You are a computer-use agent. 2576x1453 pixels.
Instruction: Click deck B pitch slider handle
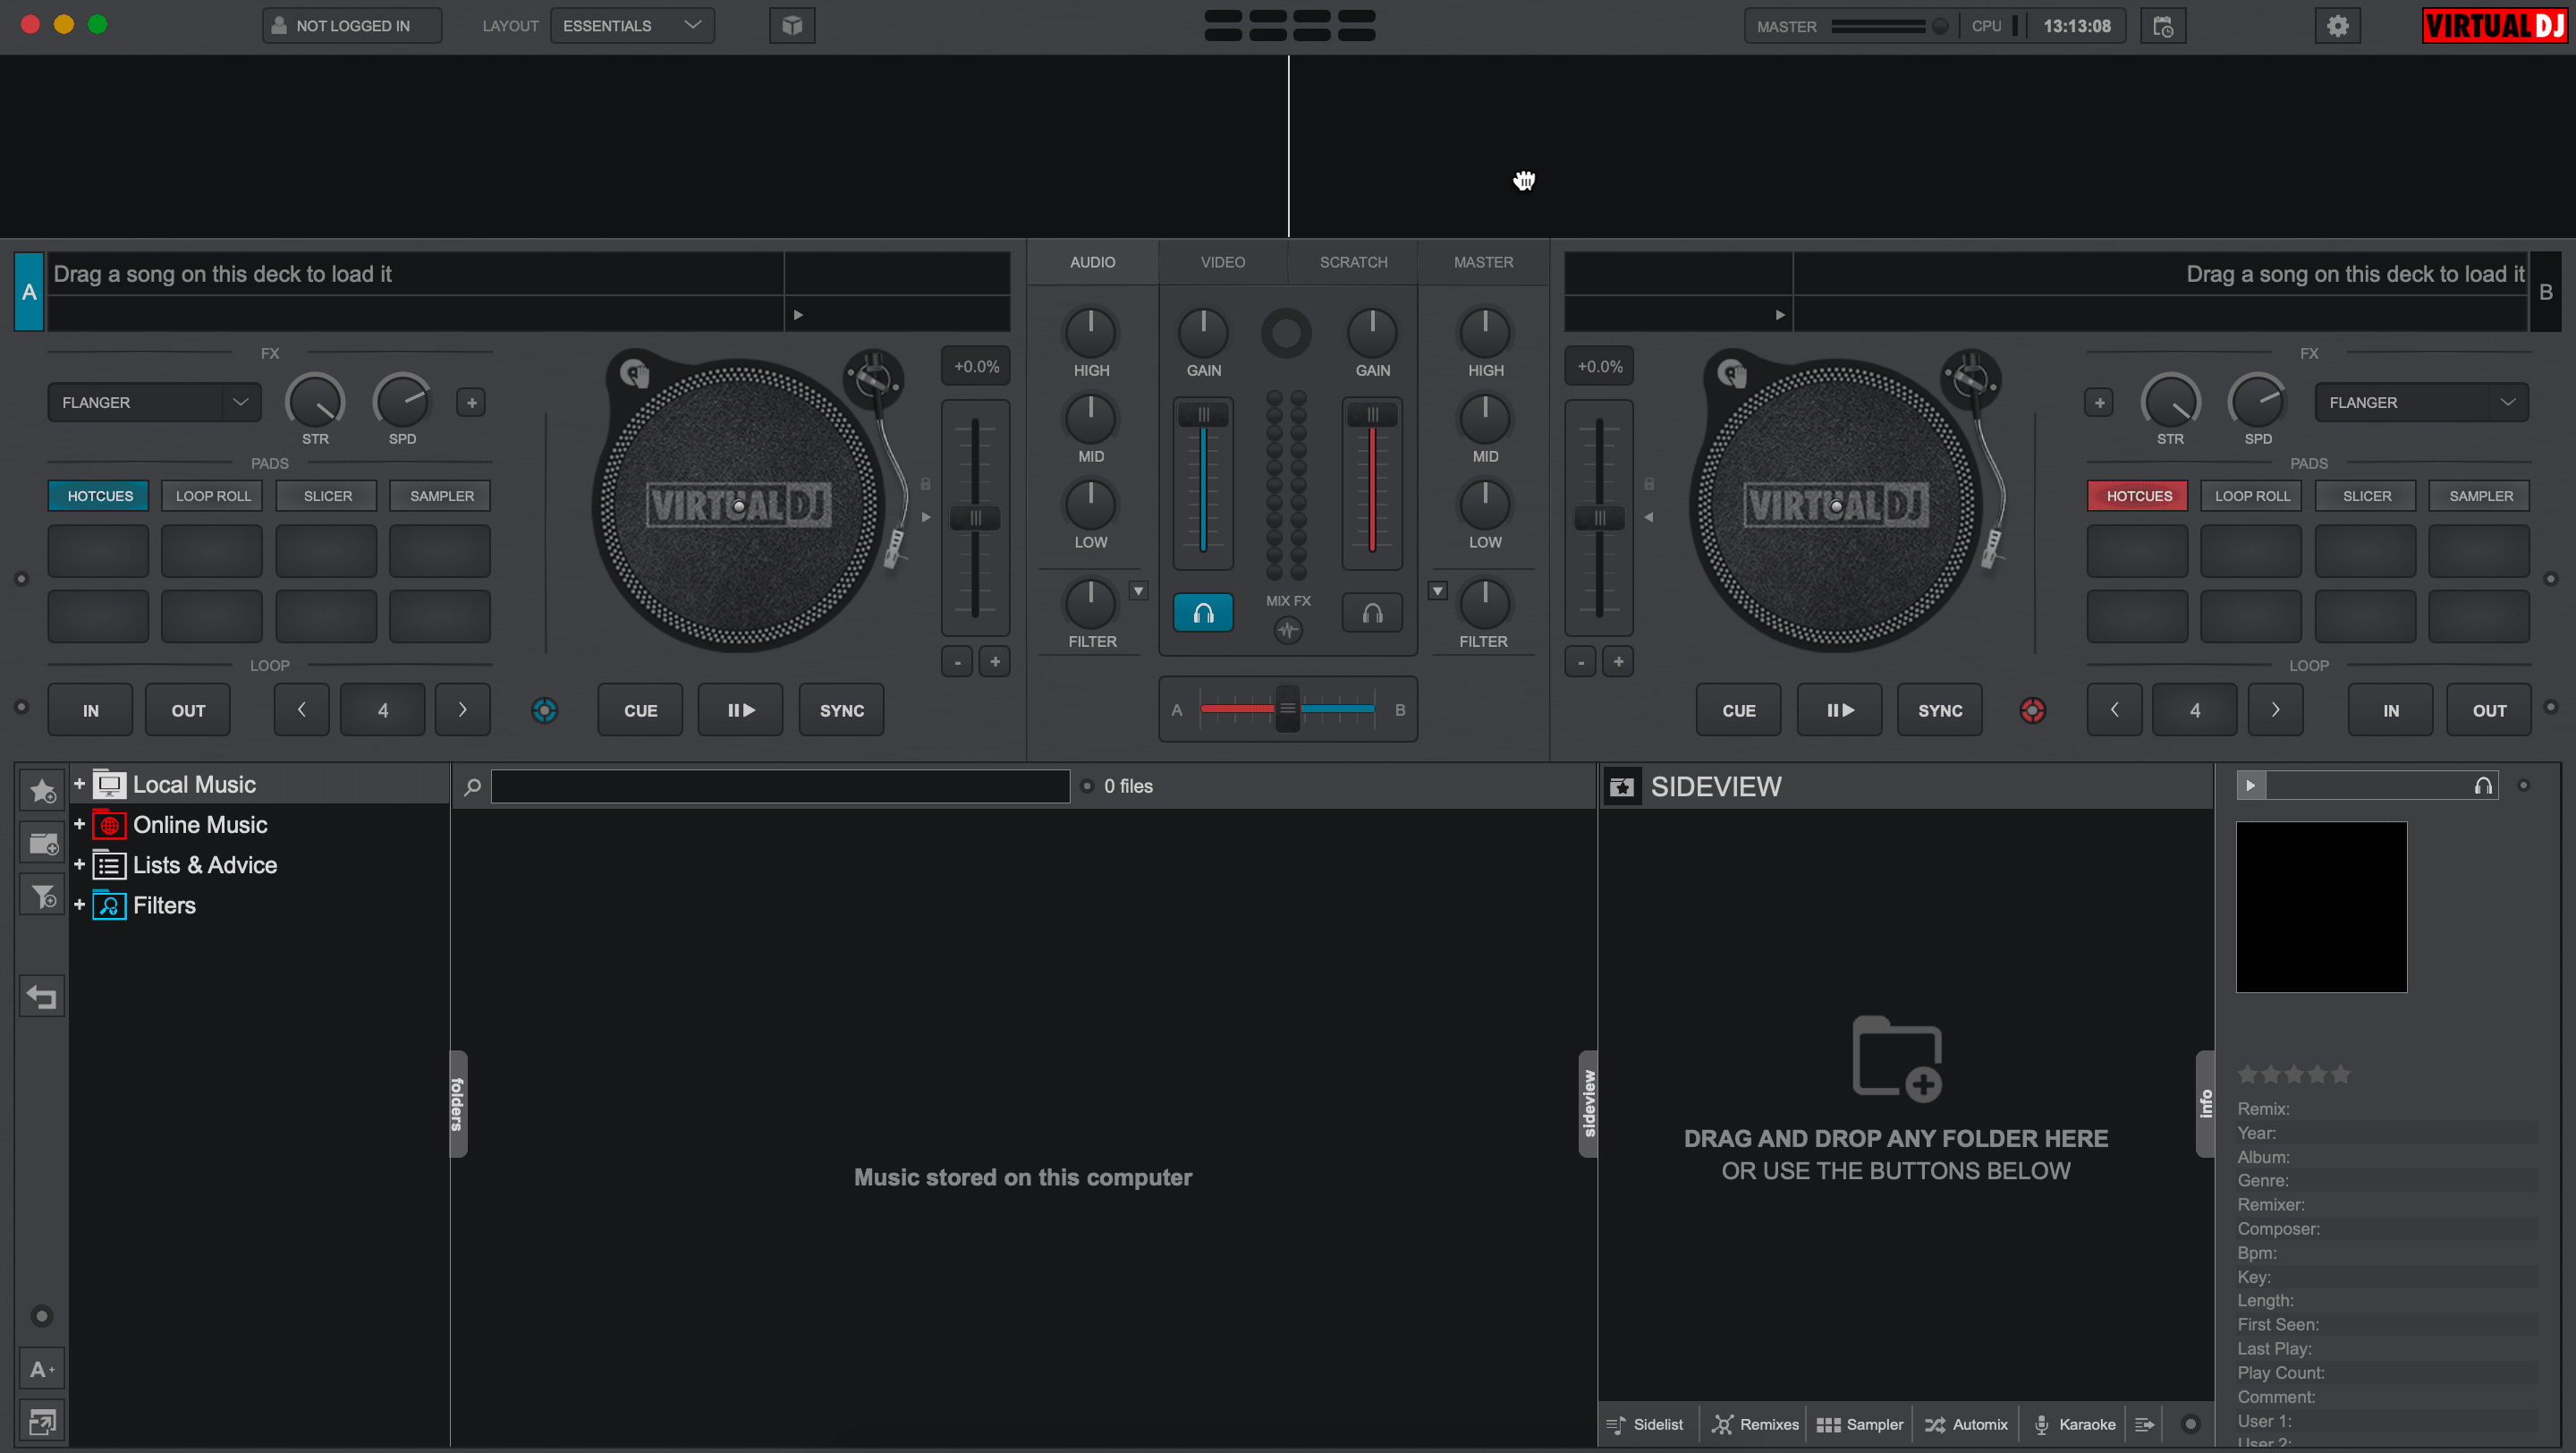1599,518
